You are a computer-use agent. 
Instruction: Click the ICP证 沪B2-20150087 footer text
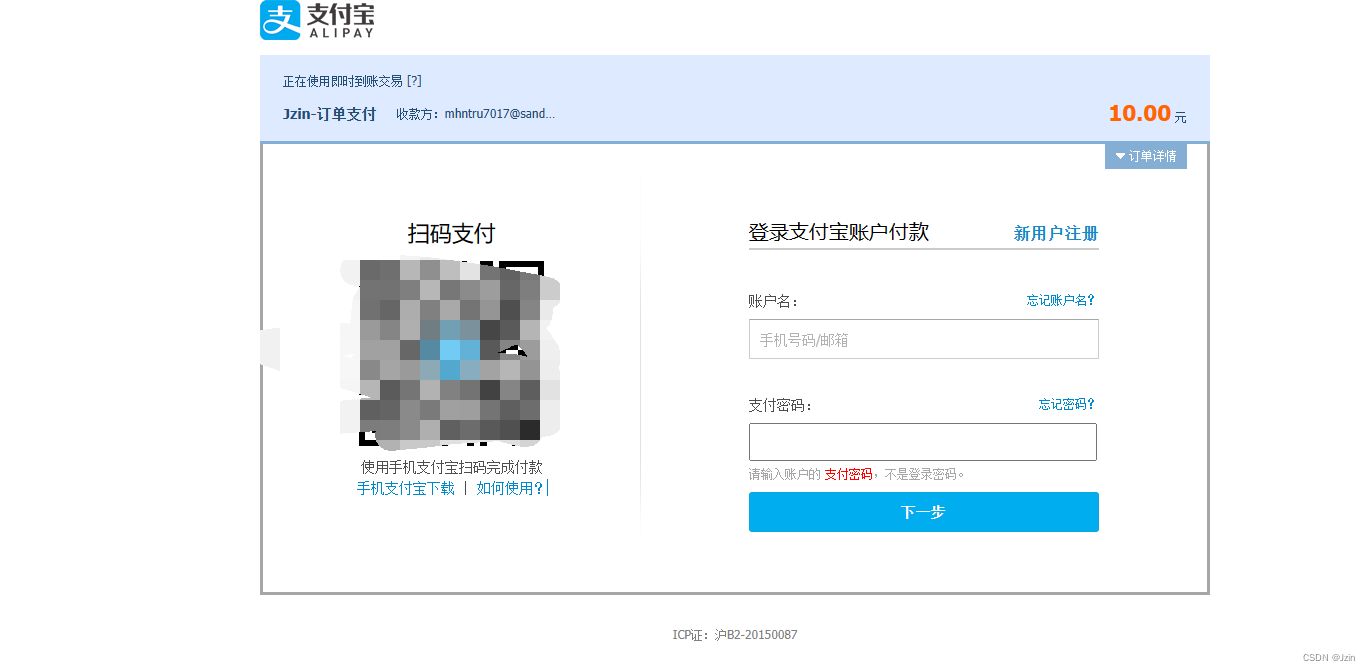[735, 635]
